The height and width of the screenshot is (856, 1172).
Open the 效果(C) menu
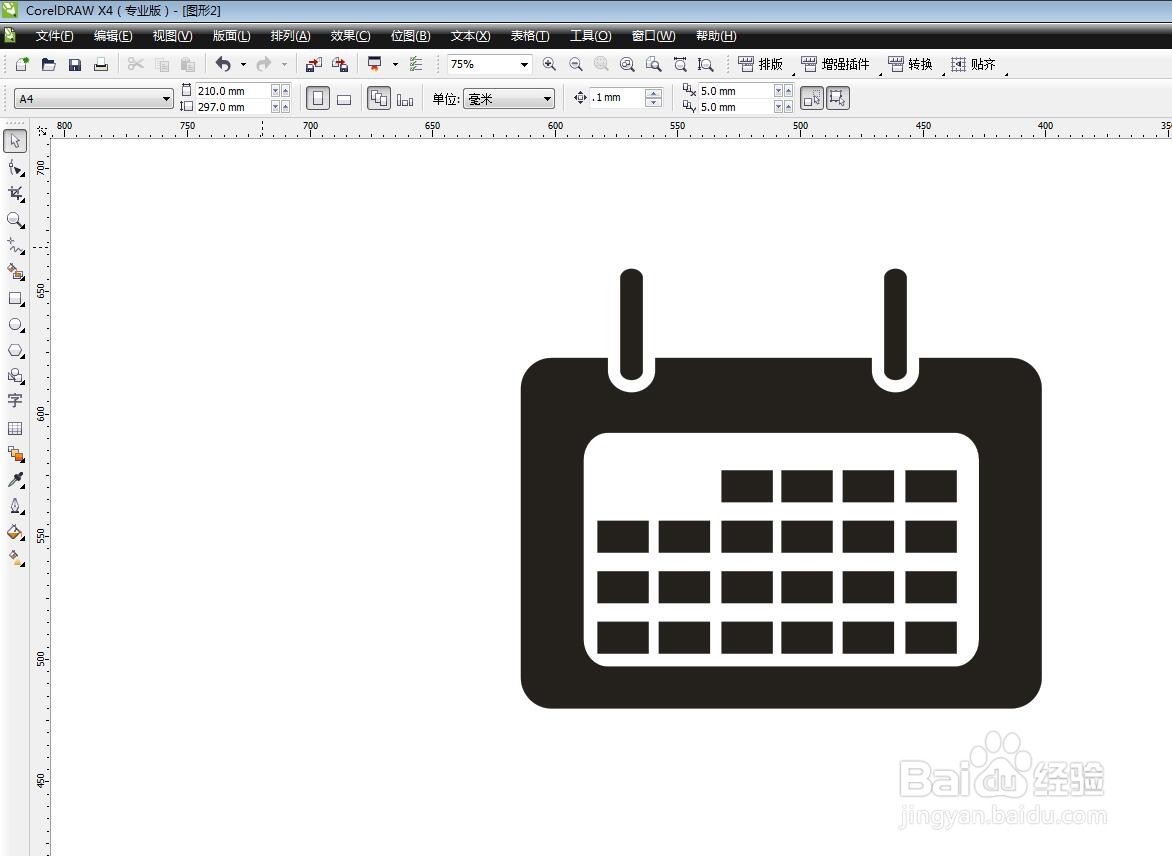pos(350,36)
